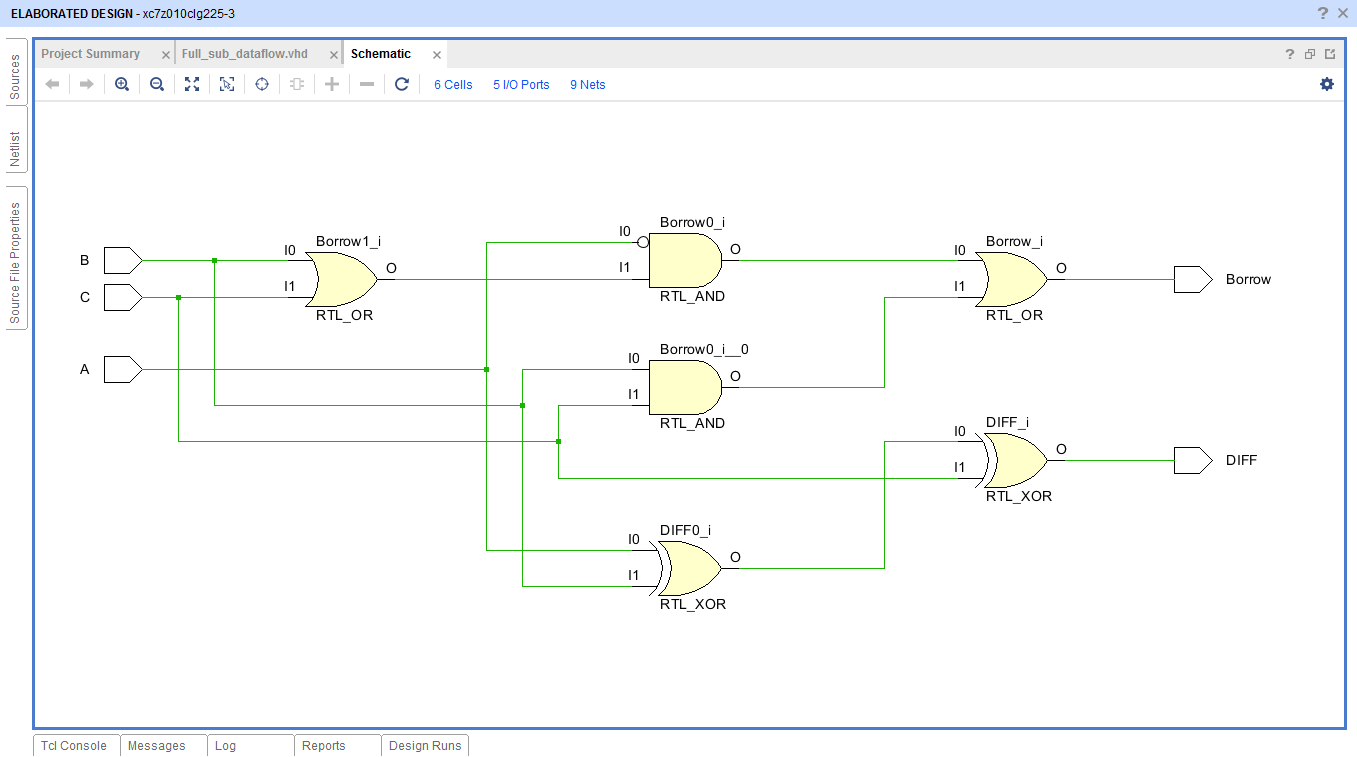Zoom in on the schematic

point(122,85)
